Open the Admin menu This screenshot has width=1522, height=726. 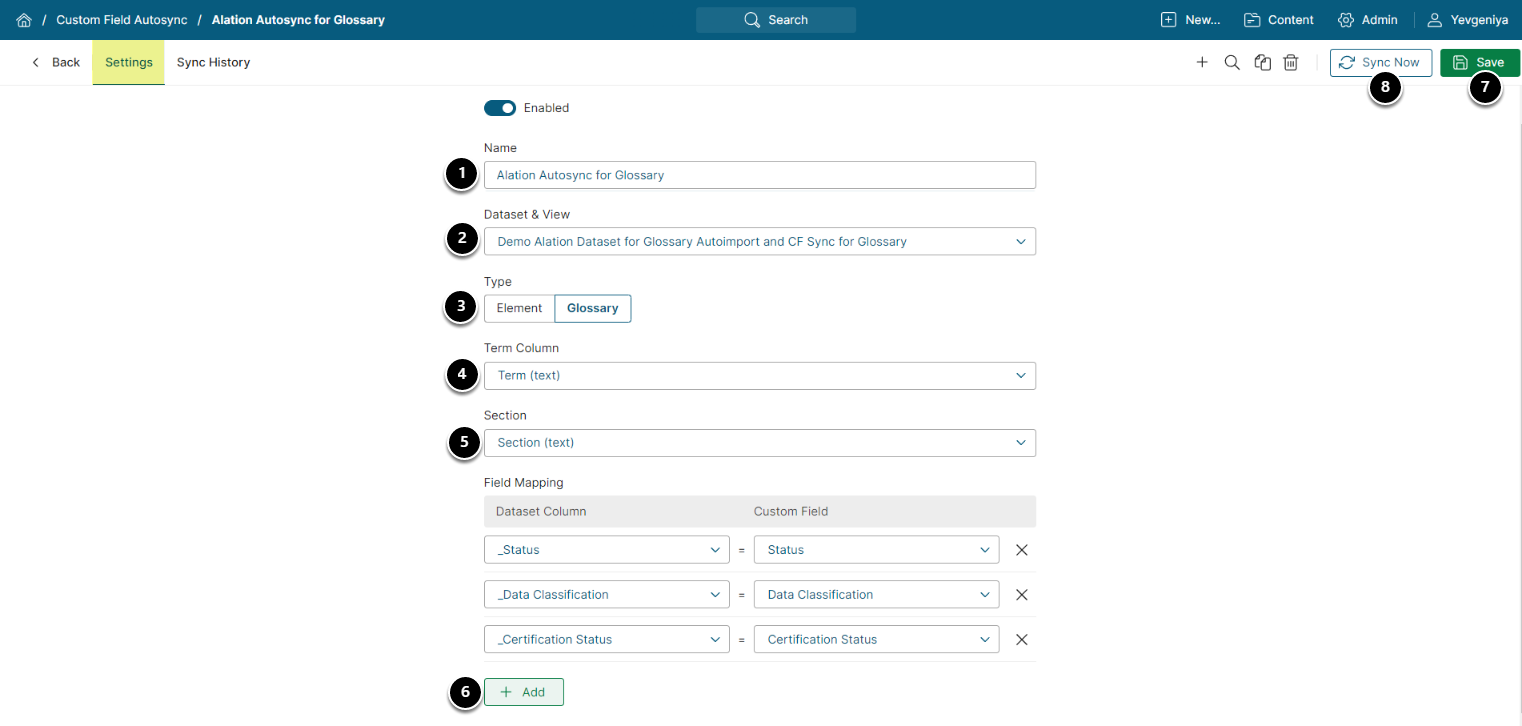(1367, 20)
